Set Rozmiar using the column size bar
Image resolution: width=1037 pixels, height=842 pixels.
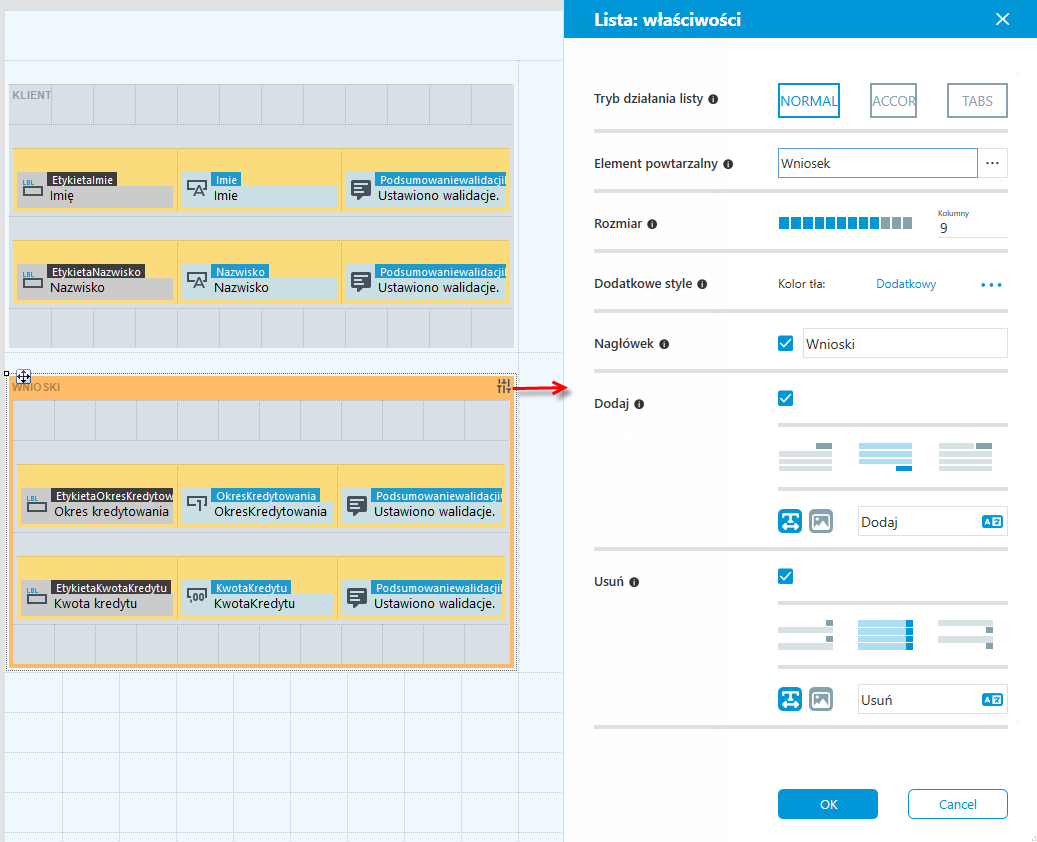click(x=845, y=224)
